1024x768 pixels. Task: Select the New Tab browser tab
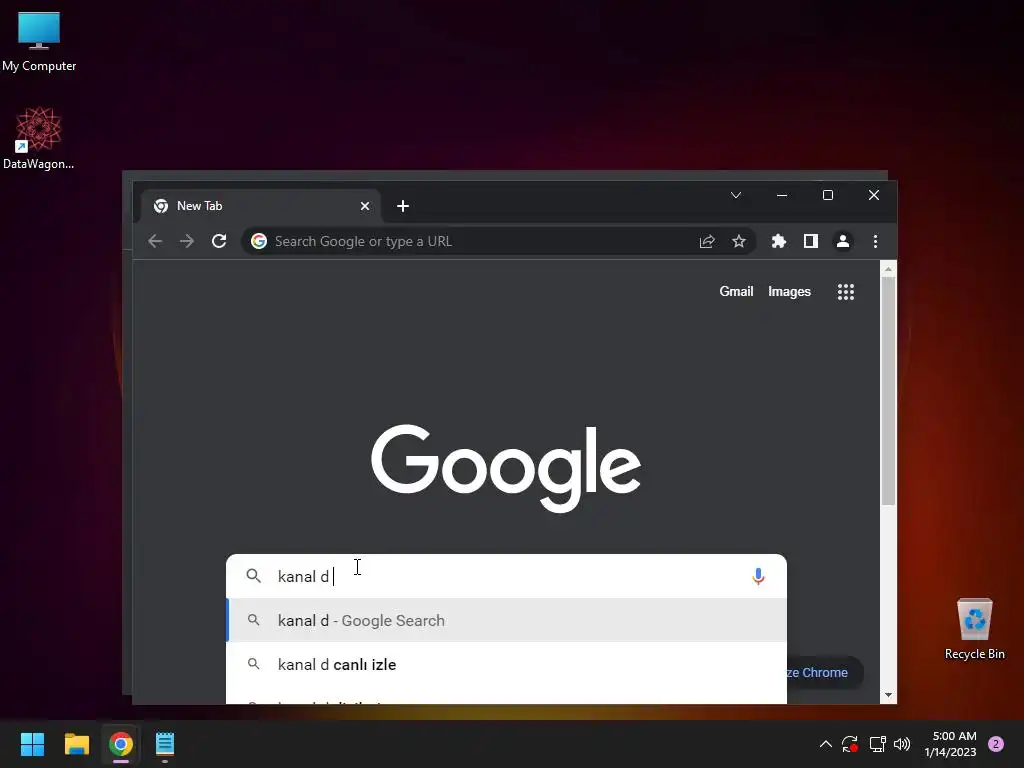click(x=261, y=206)
